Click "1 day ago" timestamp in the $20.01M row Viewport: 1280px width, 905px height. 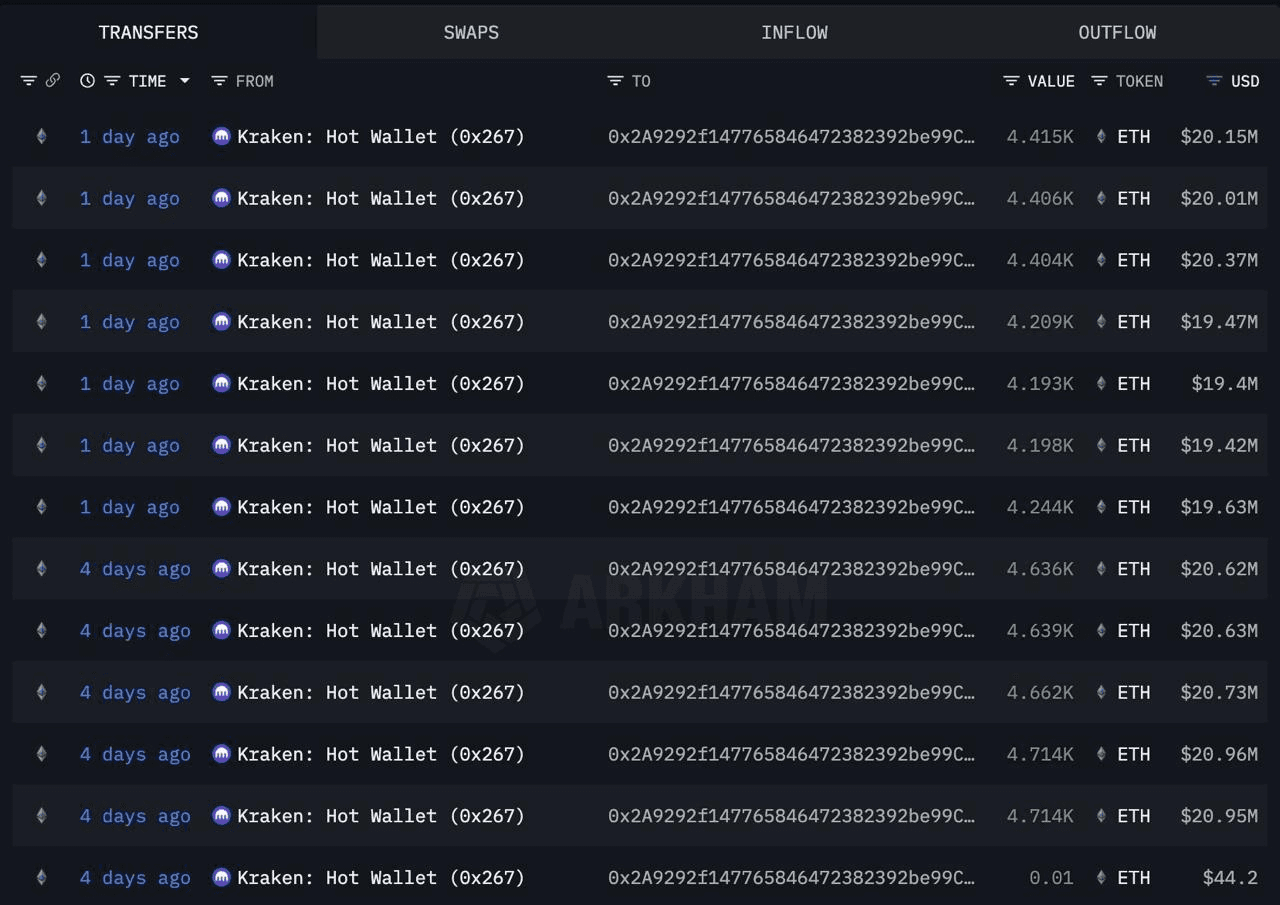pyautogui.click(x=130, y=199)
